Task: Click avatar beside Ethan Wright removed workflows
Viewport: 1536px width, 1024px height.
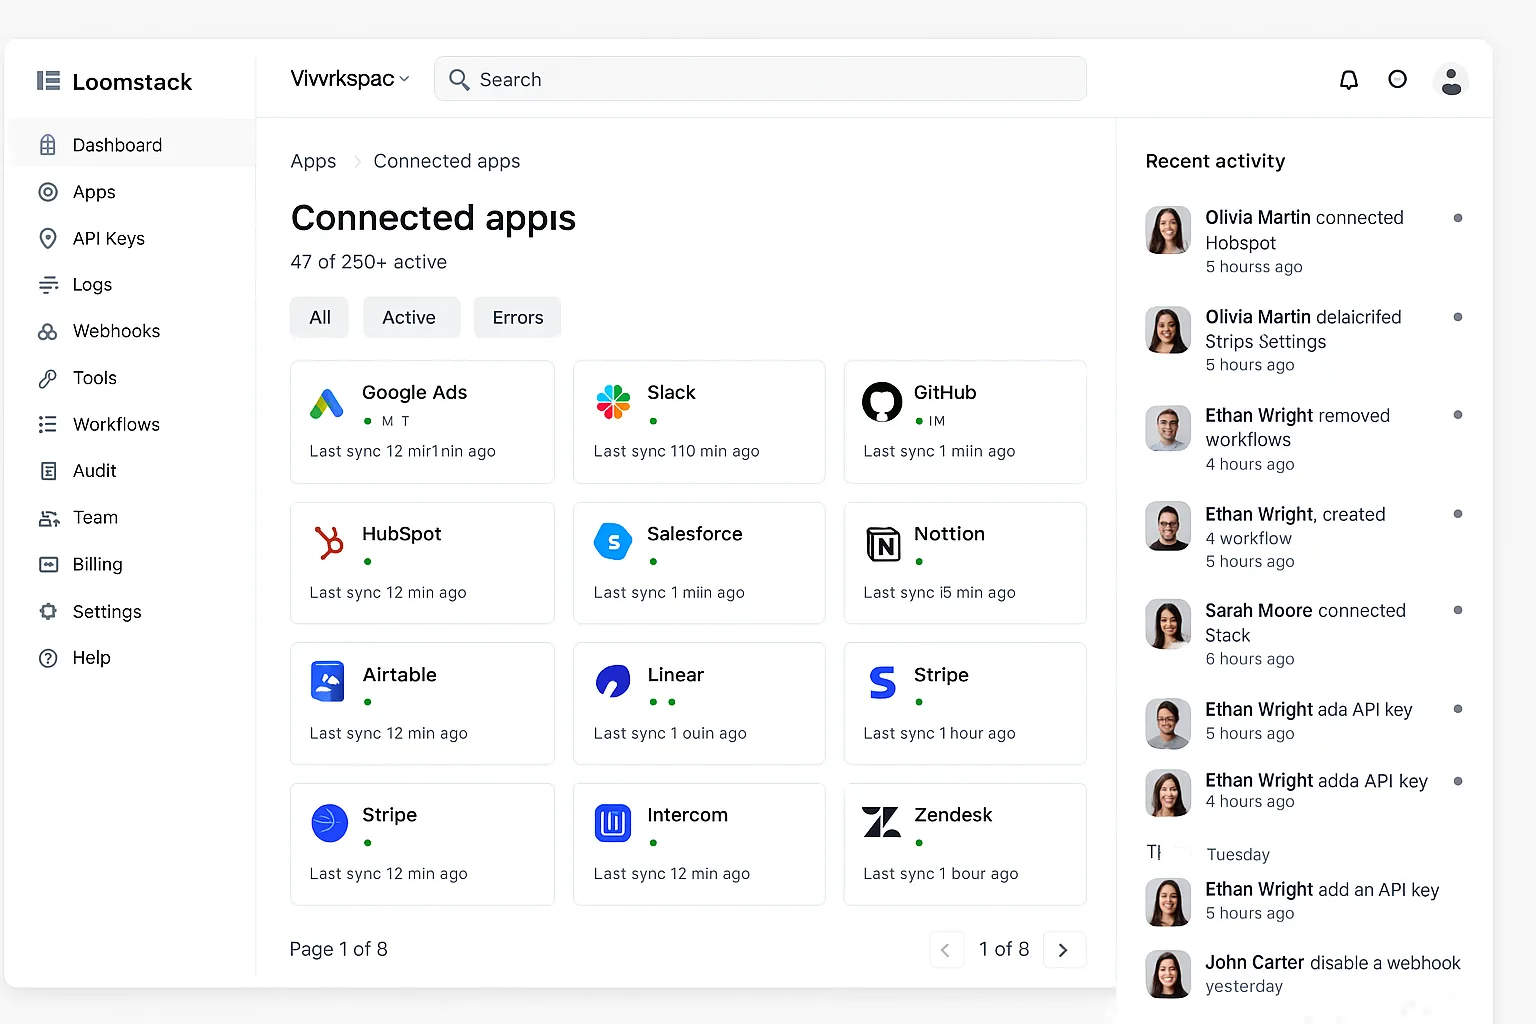Action: pos(1168,428)
